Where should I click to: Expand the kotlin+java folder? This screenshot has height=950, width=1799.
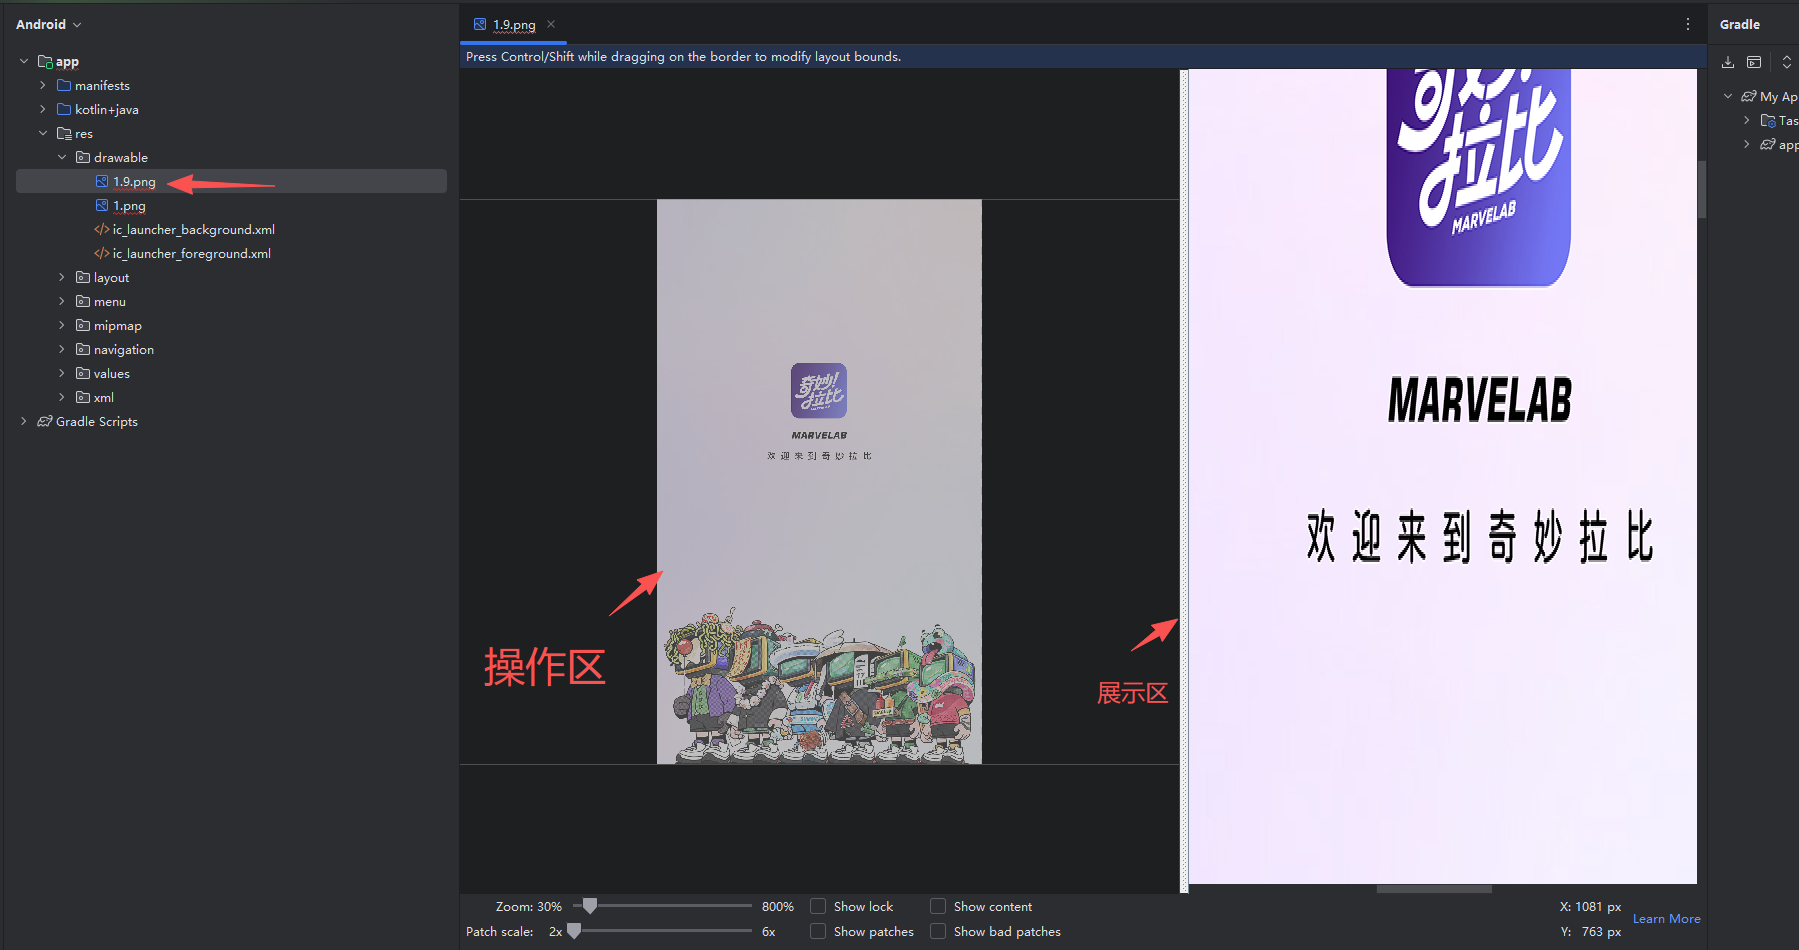click(x=43, y=109)
